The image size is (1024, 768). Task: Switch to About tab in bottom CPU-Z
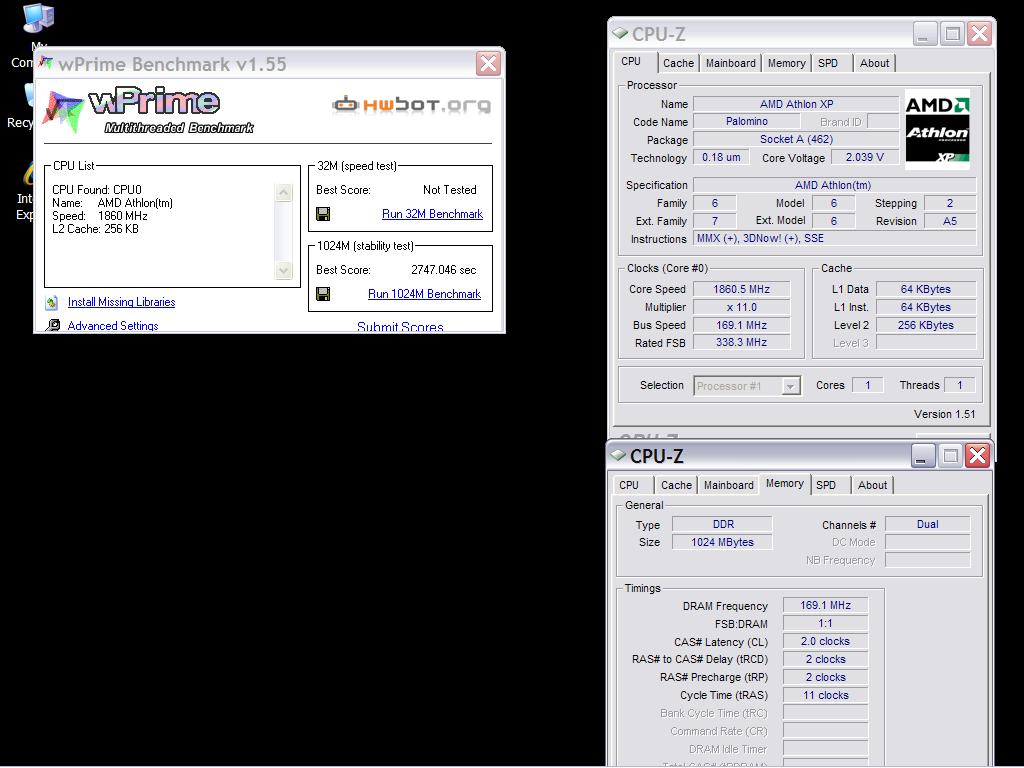point(872,485)
